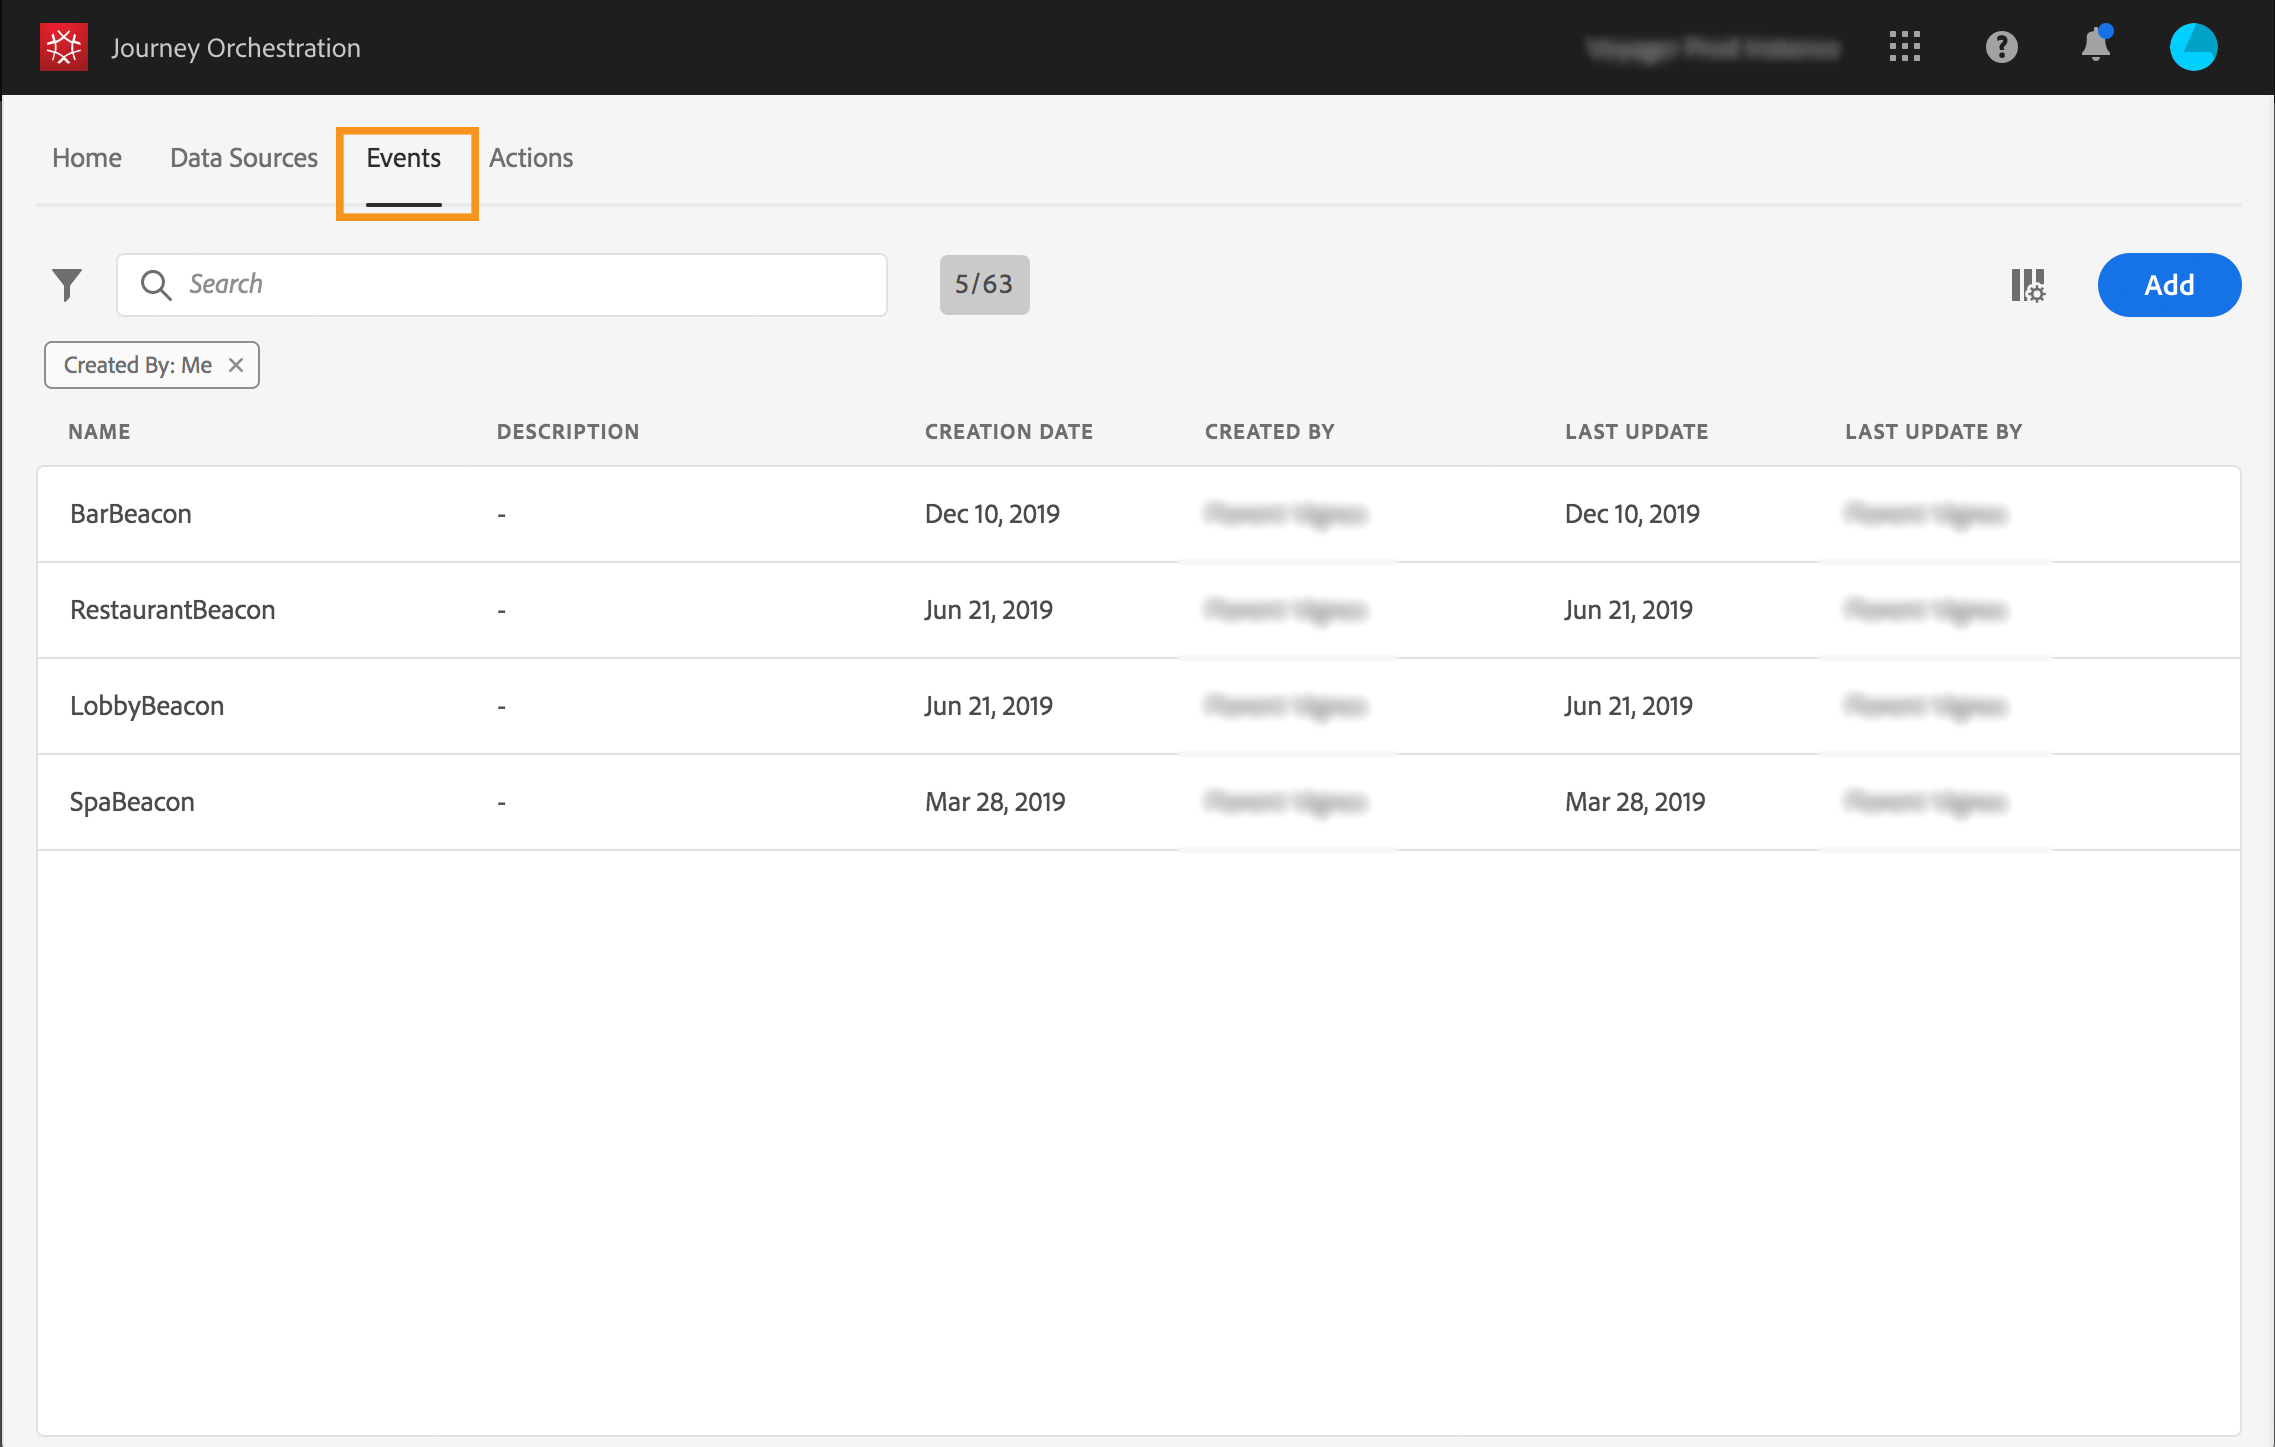The image size is (2275, 1447).
Task: Open the BarBeacon event
Action: coord(131,514)
